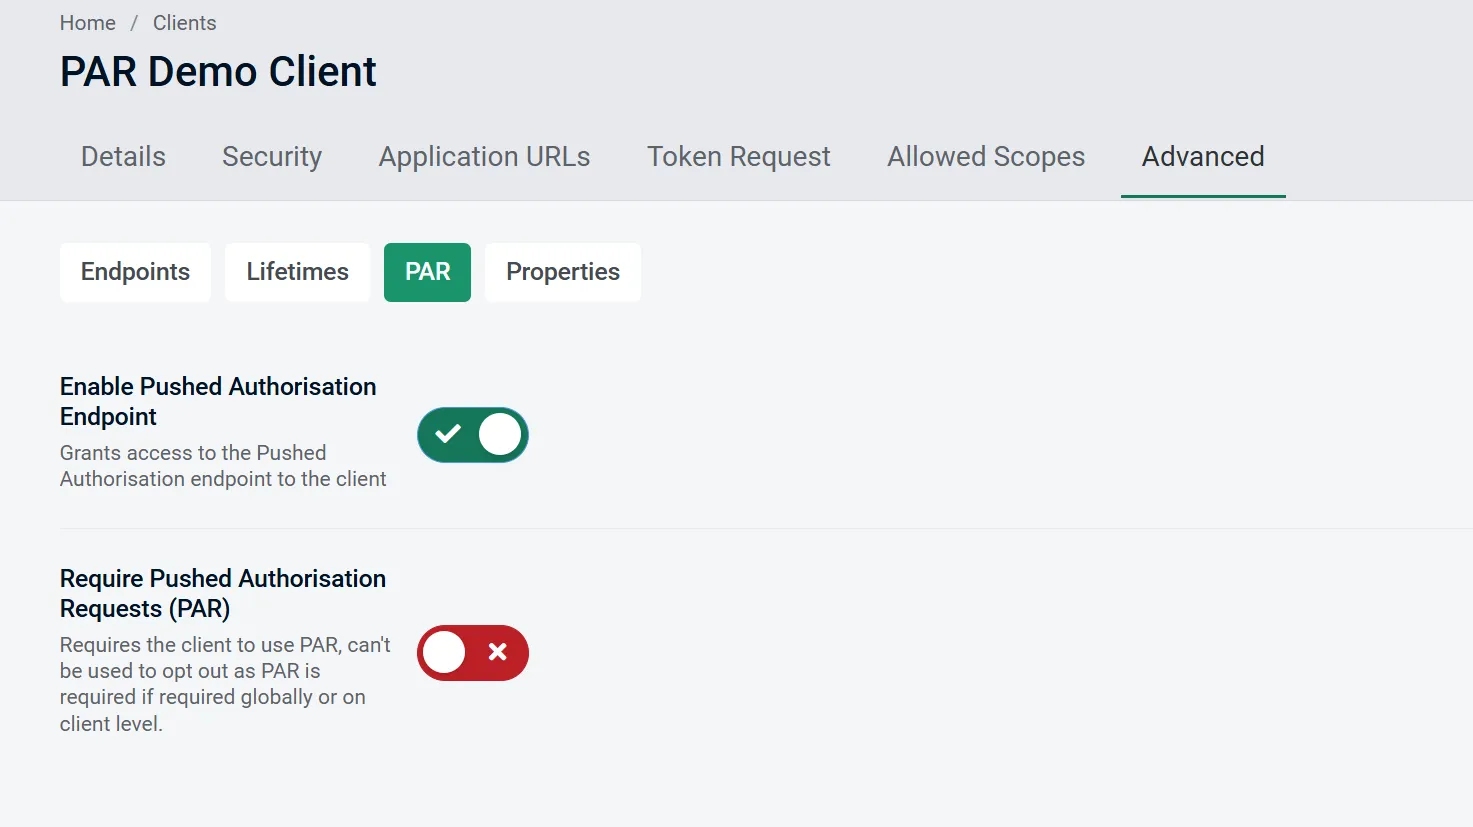Disable the Enable Pushed Authorisation Endpoint toggle
The width and height of the screenshot is (1473, 827).
coord(472,434)
